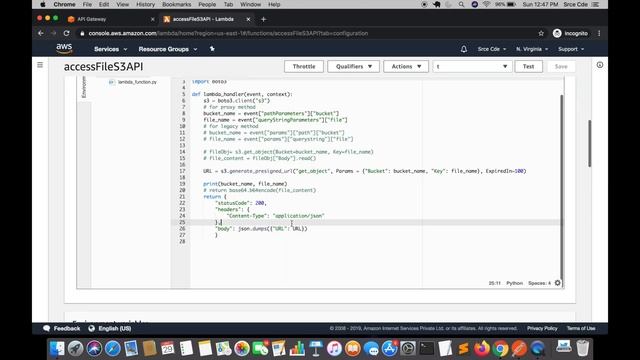Open English (US) language selector
The image size is (640, 360).
(x=109, y=329)
